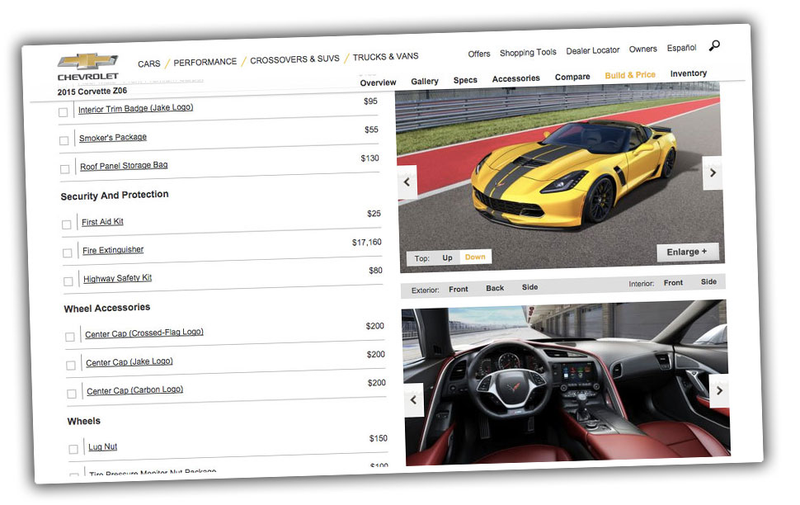Show Exterior Back view
Viewport: 800px width, 505px height.
pyautogui.click(x=495, y=288)
